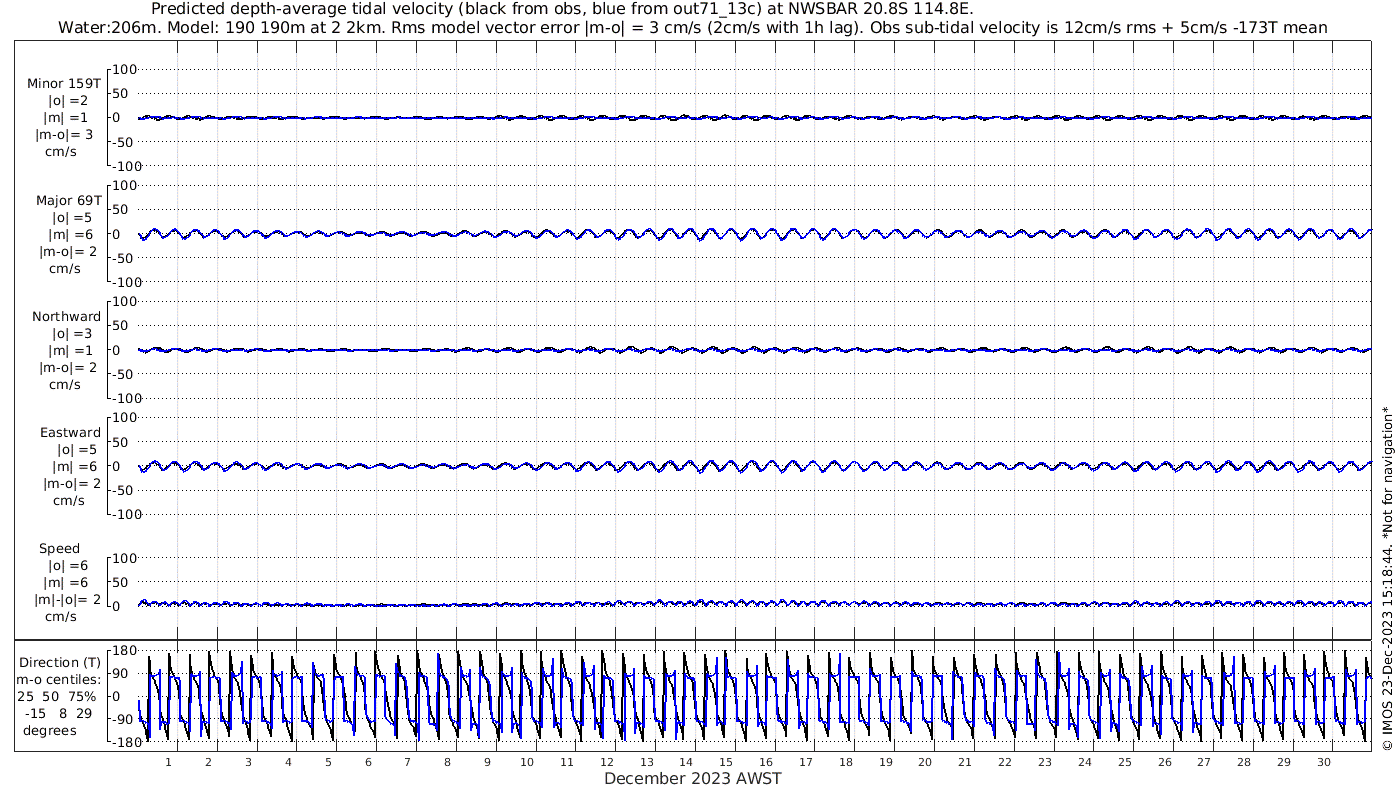This screenshot has width=1400, height=800.
Task: Click day tick label '23' on time axis
Action: (1045, 762)
